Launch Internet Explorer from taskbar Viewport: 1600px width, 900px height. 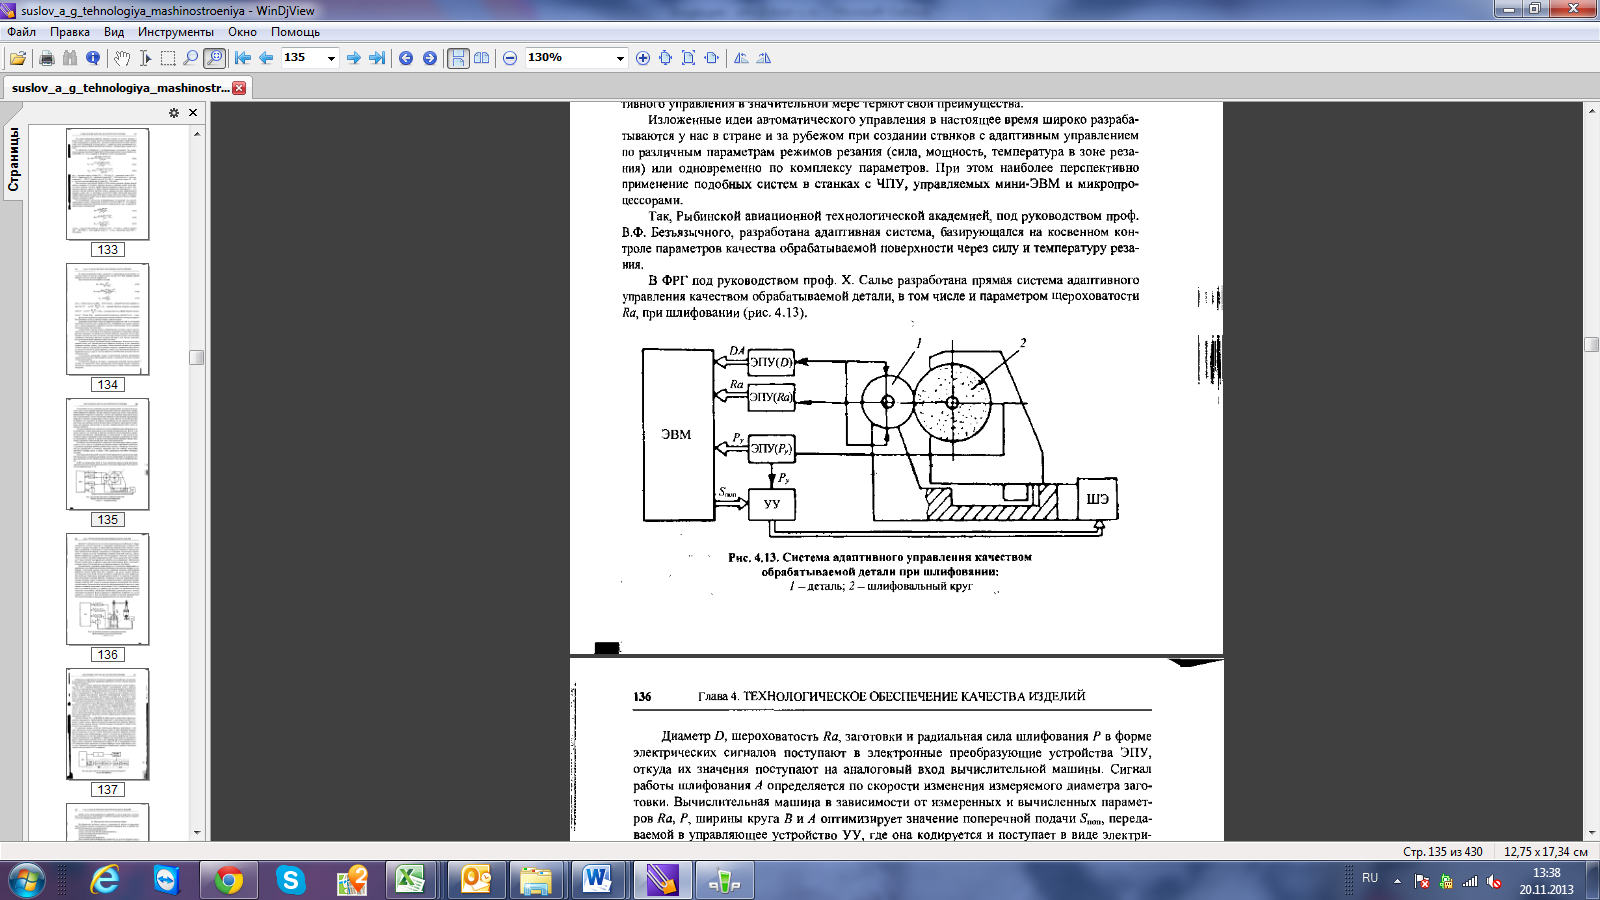tap(105, 881)
